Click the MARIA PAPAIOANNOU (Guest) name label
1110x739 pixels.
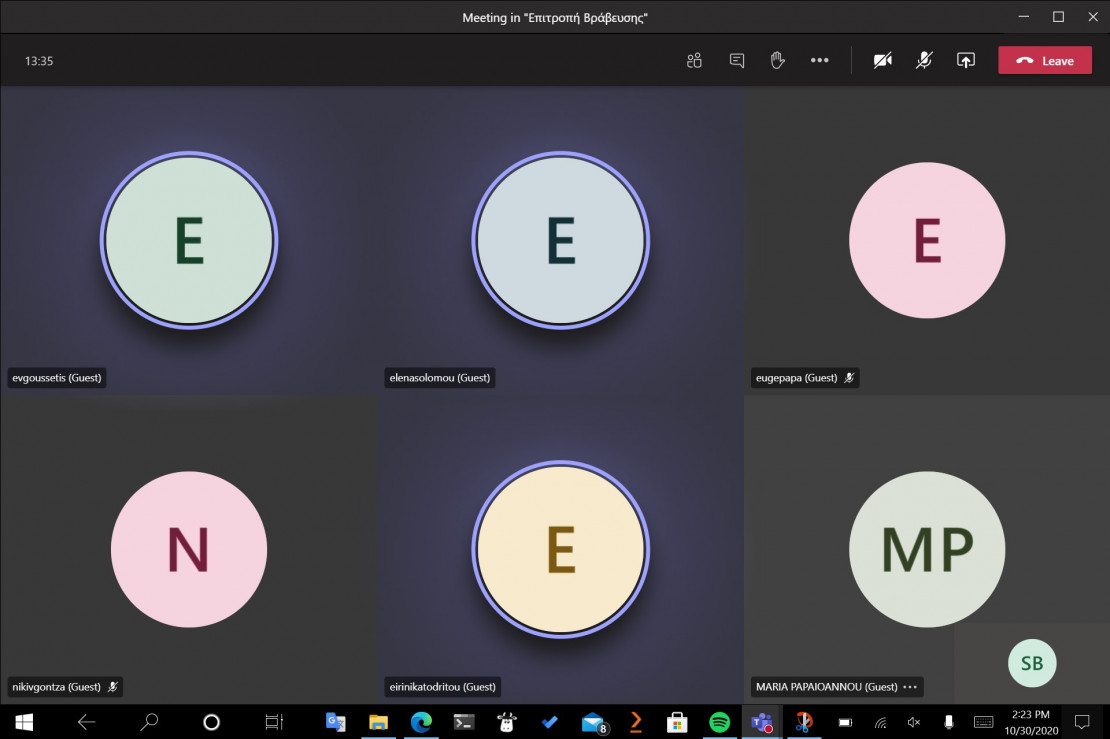click(x=826, y=687)
